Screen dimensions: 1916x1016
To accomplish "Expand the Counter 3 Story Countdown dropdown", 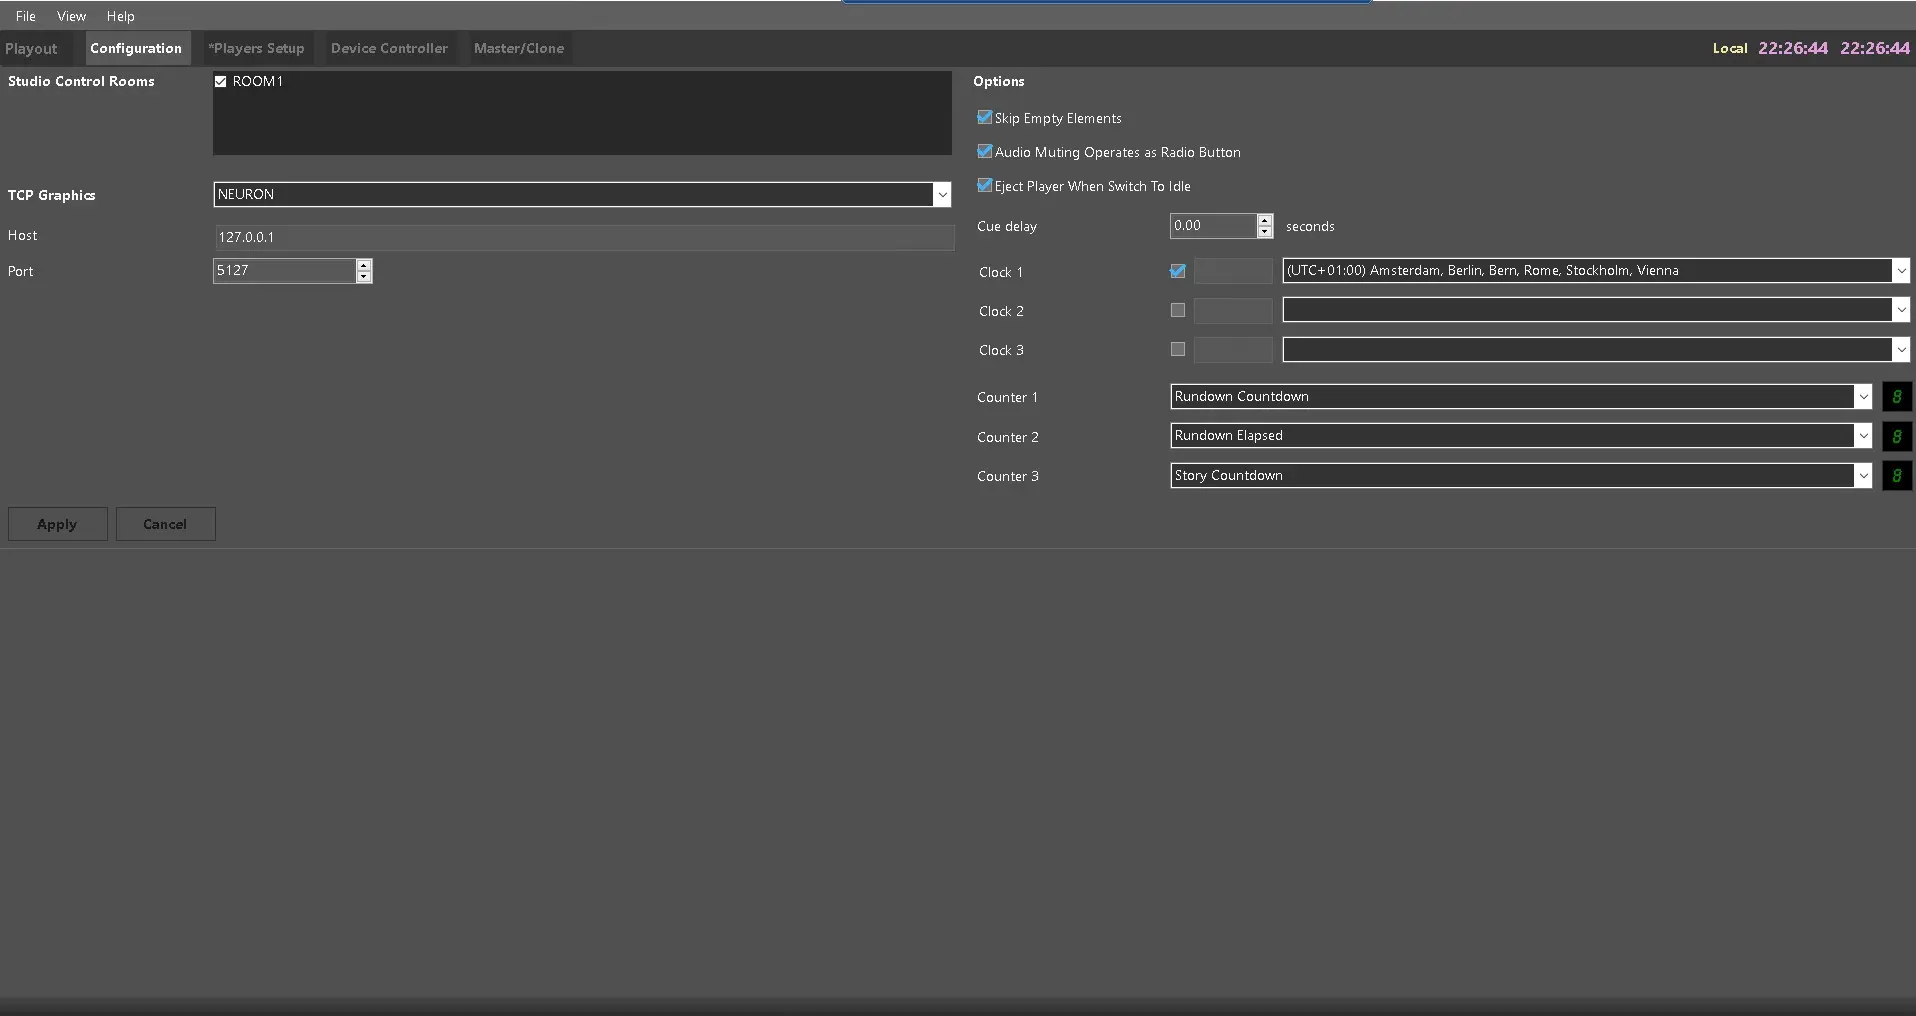I will (x=1862, y=476).
